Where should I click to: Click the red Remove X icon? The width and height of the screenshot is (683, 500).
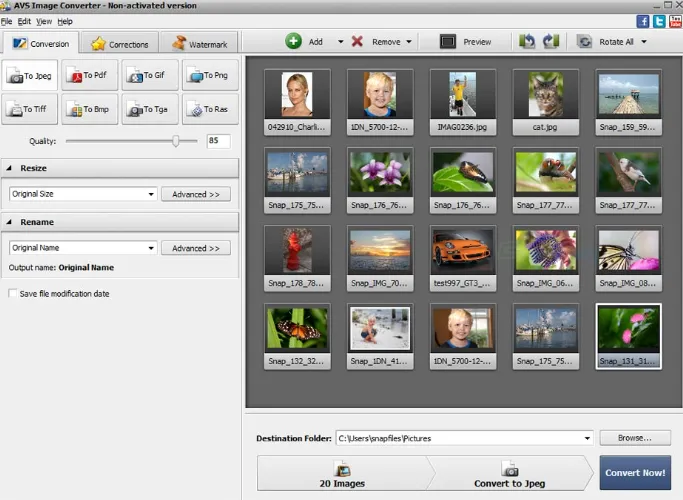pos(357,41)
